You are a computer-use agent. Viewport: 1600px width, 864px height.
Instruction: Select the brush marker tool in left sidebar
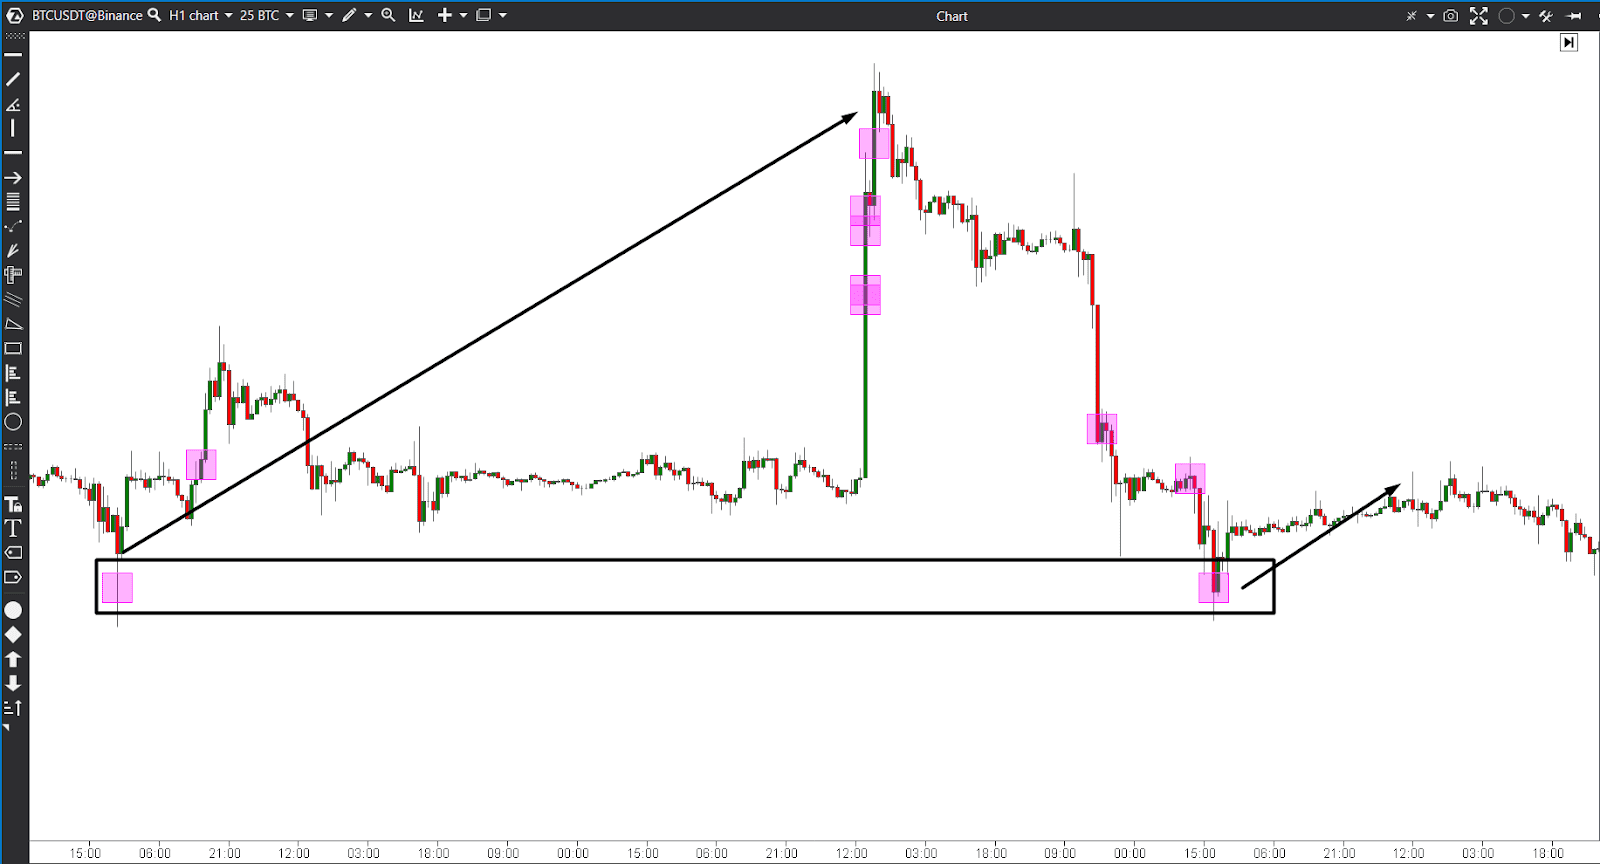13,250
